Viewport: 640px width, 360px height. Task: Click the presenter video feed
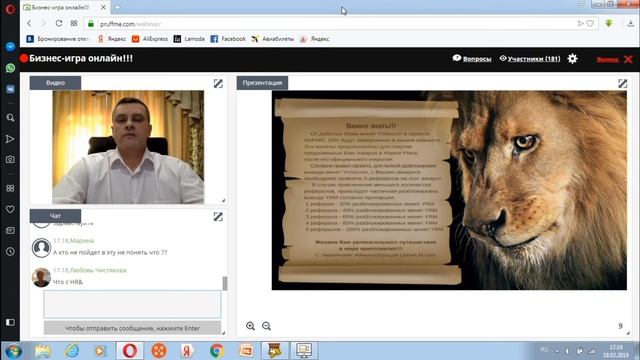pyautogui.click(x=128, y=147)
